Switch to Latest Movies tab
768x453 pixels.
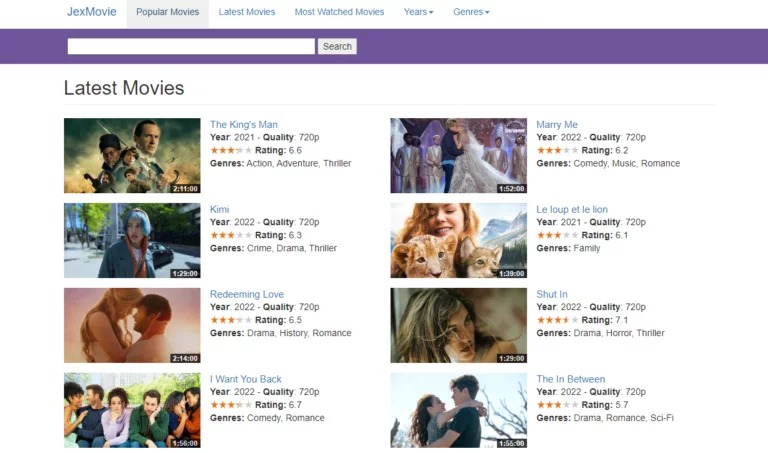tap(246, 12)
